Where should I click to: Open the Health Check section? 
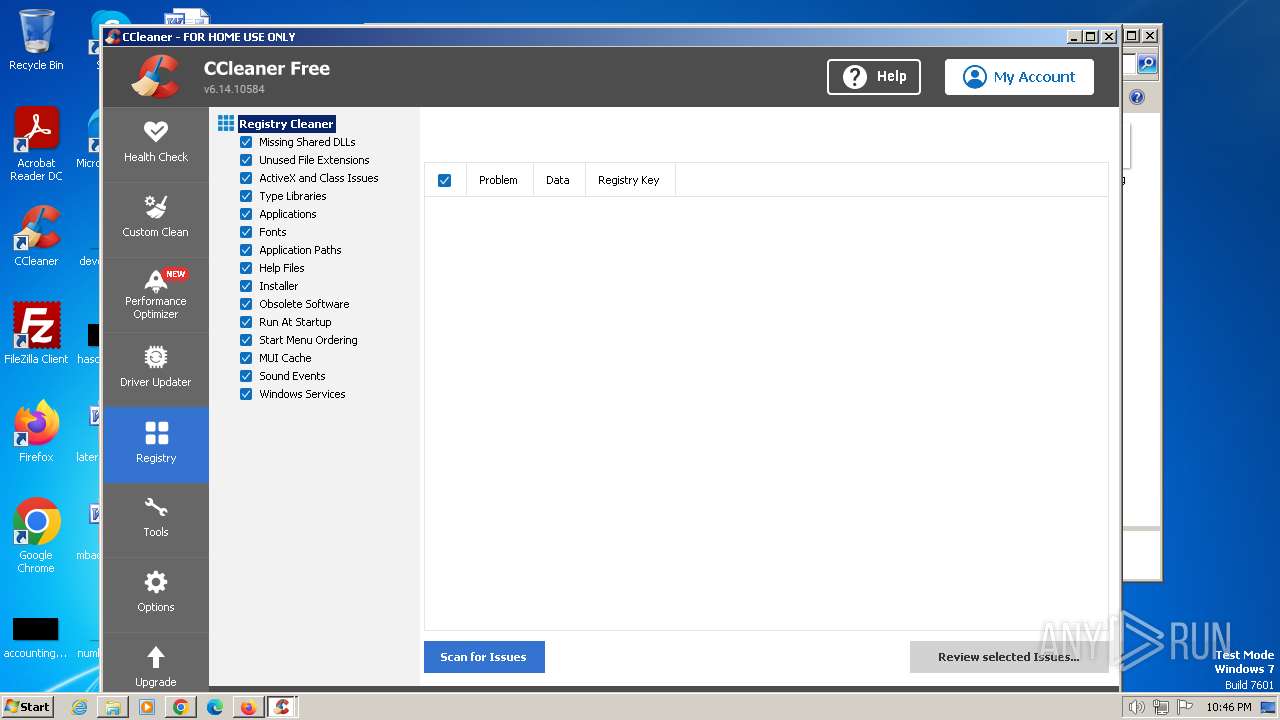click(x=155, y=144)
